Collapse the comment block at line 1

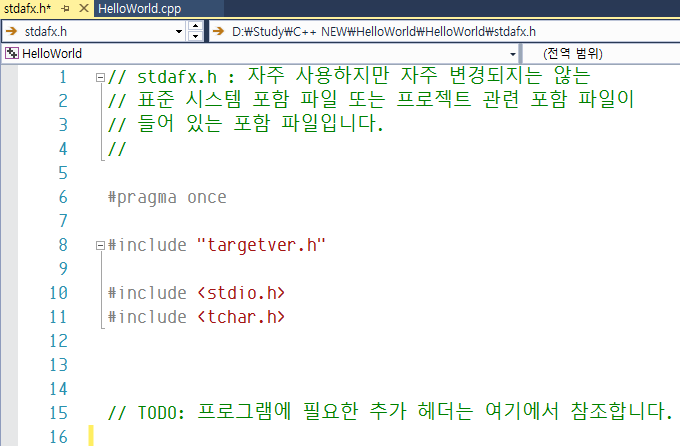[99, 77]
